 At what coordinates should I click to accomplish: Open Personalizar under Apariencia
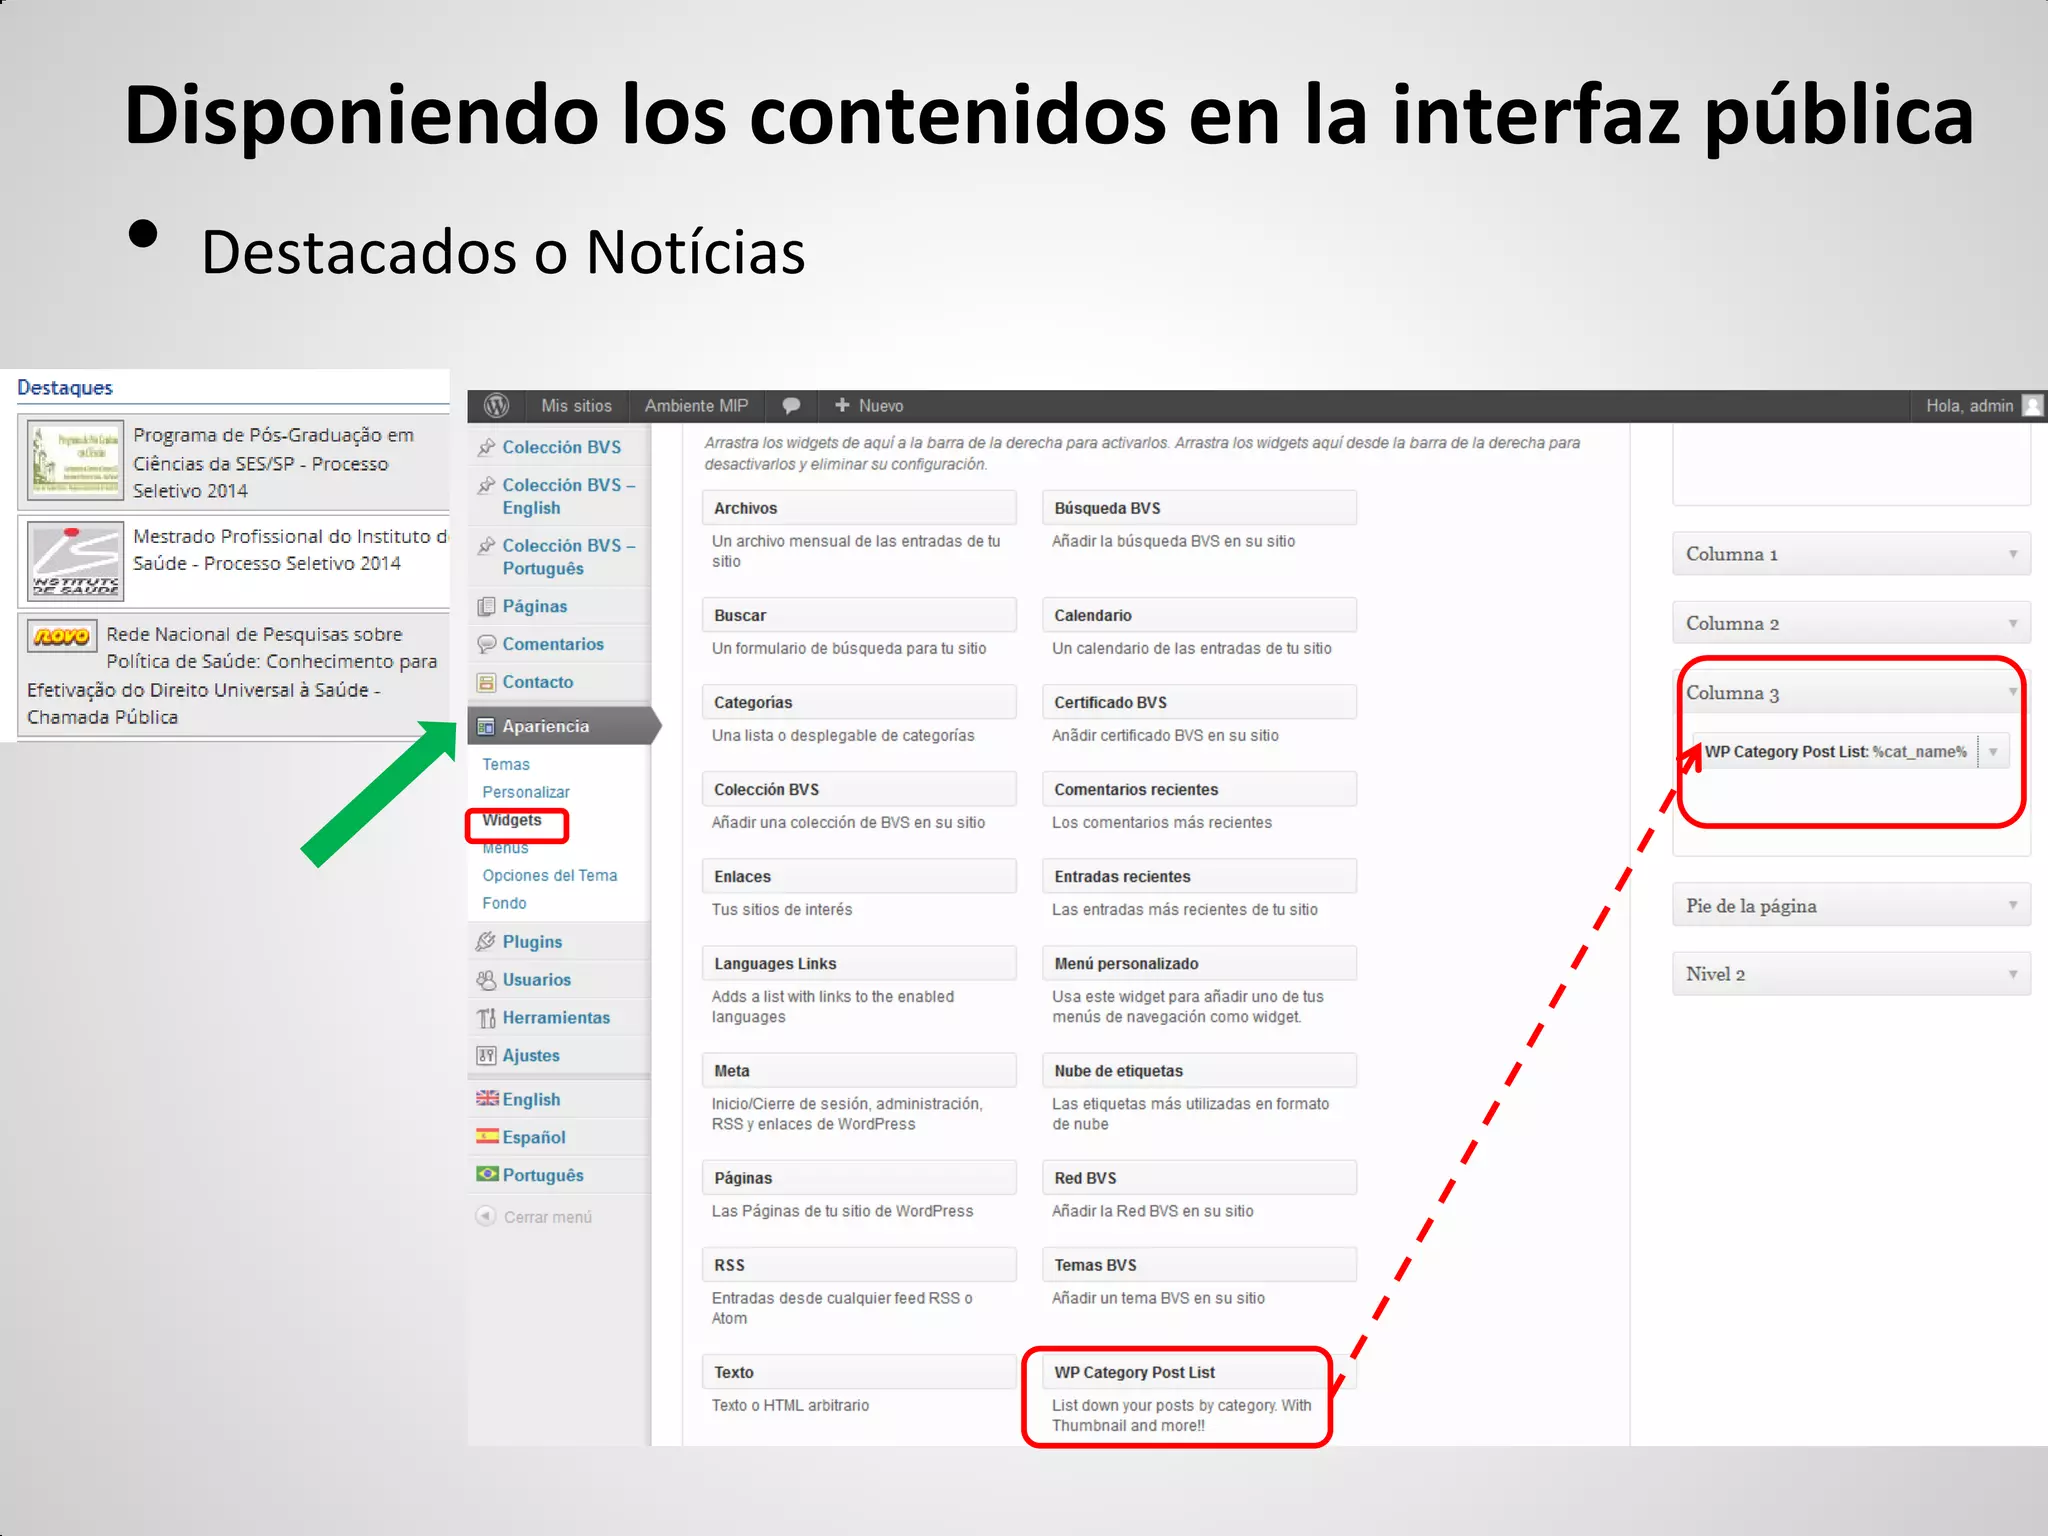[x=526, y=792]
